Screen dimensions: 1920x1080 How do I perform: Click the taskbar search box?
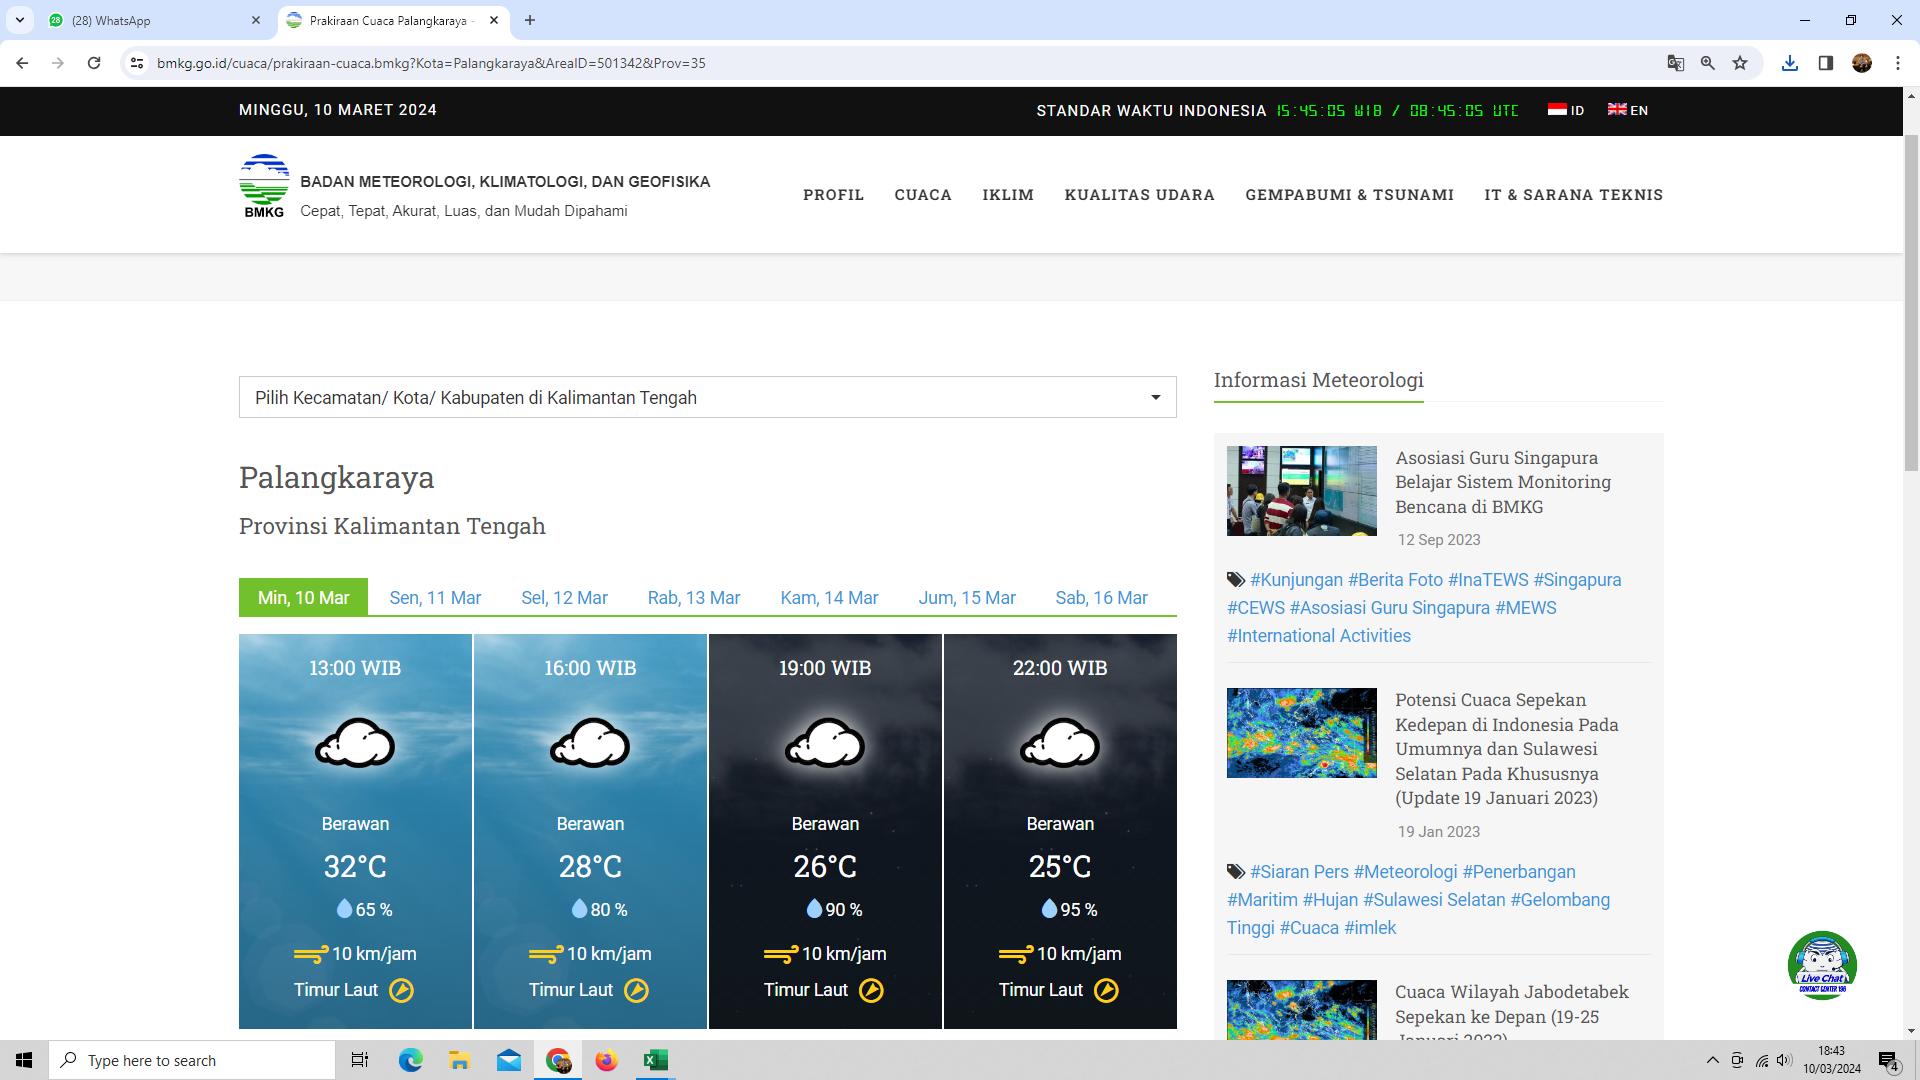click(x=192, y=1060)
